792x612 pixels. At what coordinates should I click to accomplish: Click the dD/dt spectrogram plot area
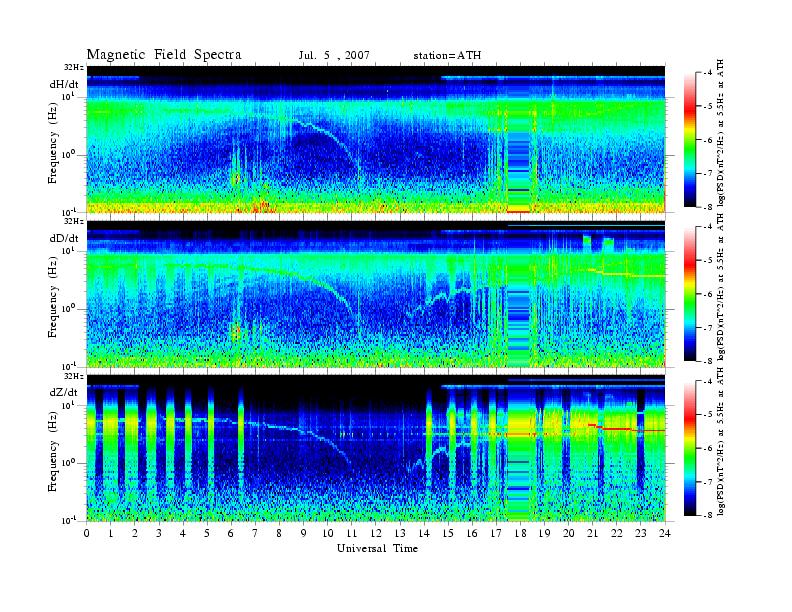tap(376, 294)
